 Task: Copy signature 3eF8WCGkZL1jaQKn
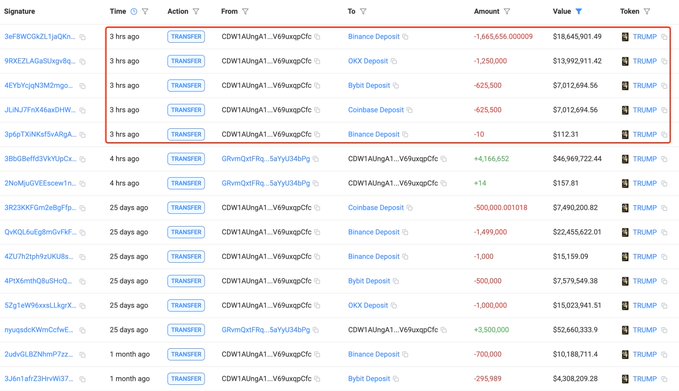82,37
